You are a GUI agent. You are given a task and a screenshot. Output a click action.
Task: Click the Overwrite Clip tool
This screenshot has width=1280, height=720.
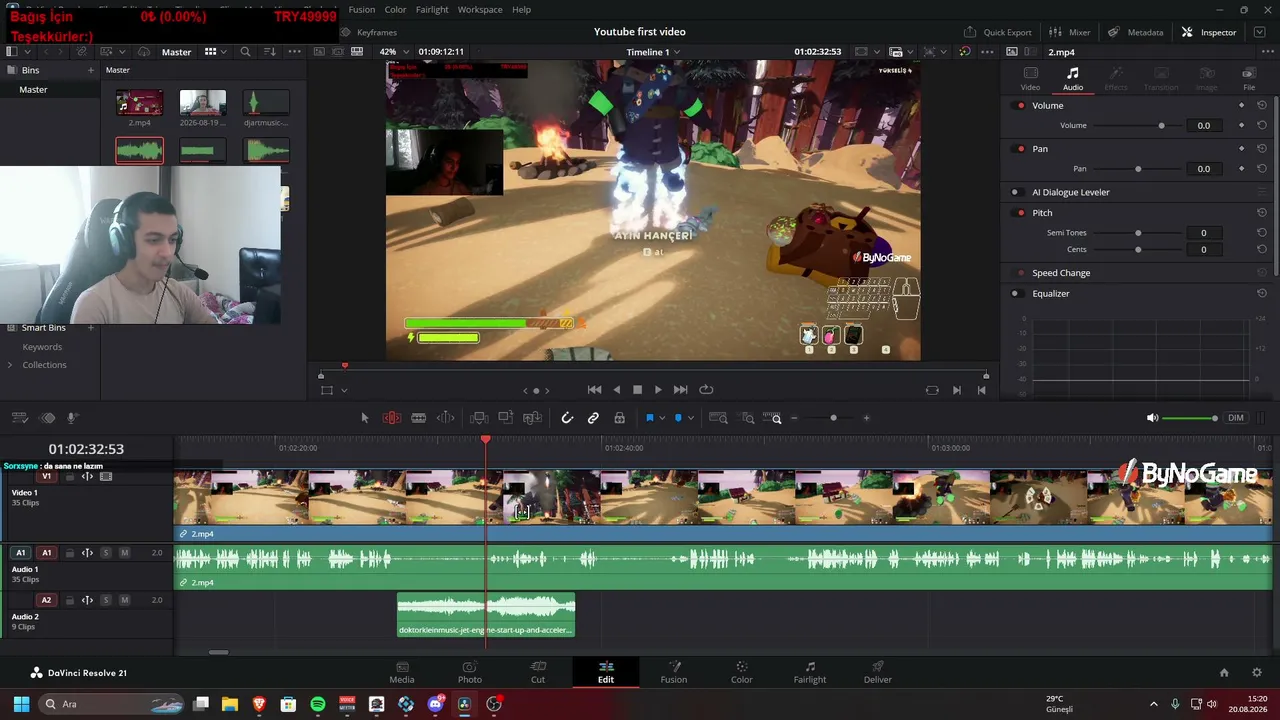point(506,418)
